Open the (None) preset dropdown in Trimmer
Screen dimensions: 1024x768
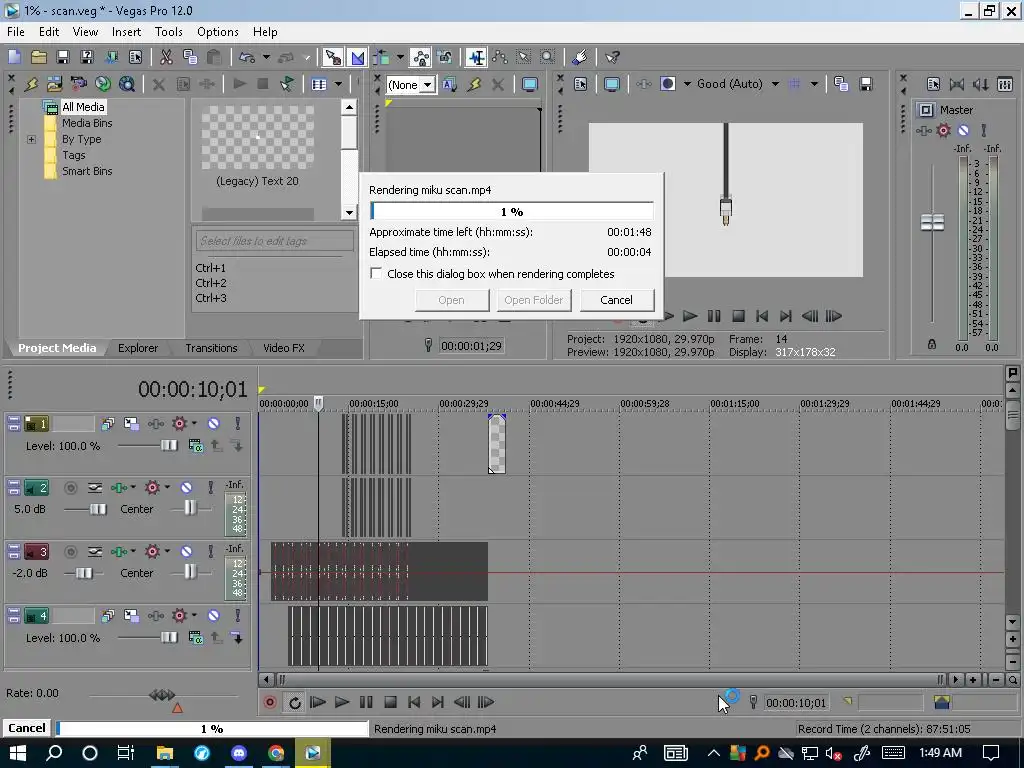point(427,85)
